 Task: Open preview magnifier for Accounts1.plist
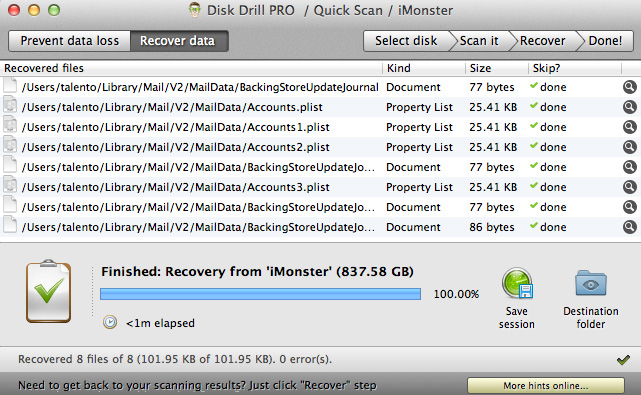tap(630, 127)
